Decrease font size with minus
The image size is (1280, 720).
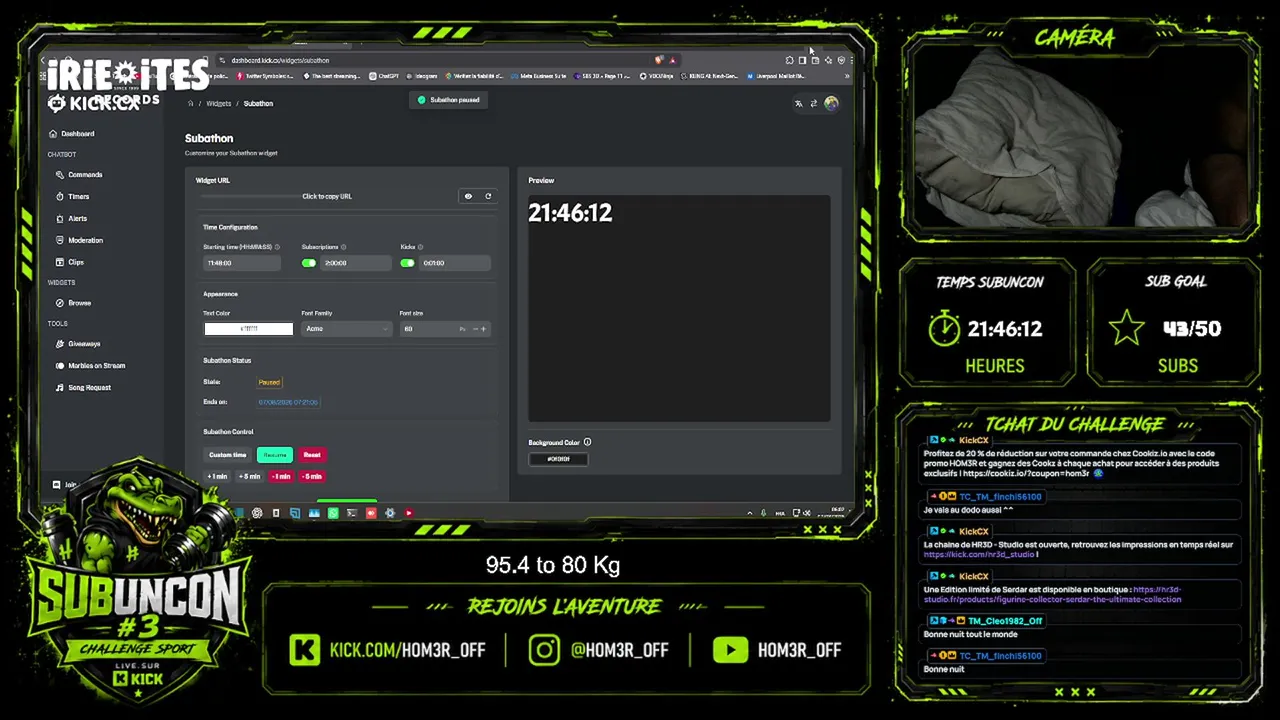click(x=475, y=329)
